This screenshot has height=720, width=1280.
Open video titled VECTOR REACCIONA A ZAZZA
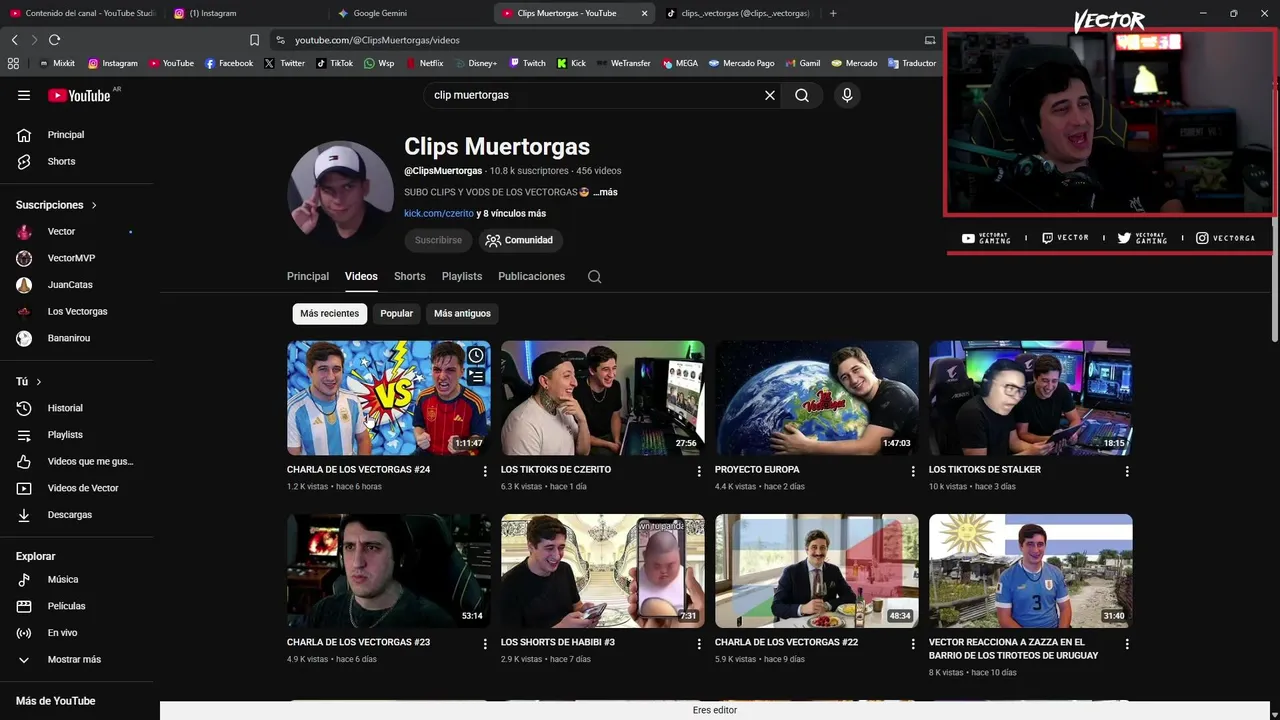(1013, 649)
